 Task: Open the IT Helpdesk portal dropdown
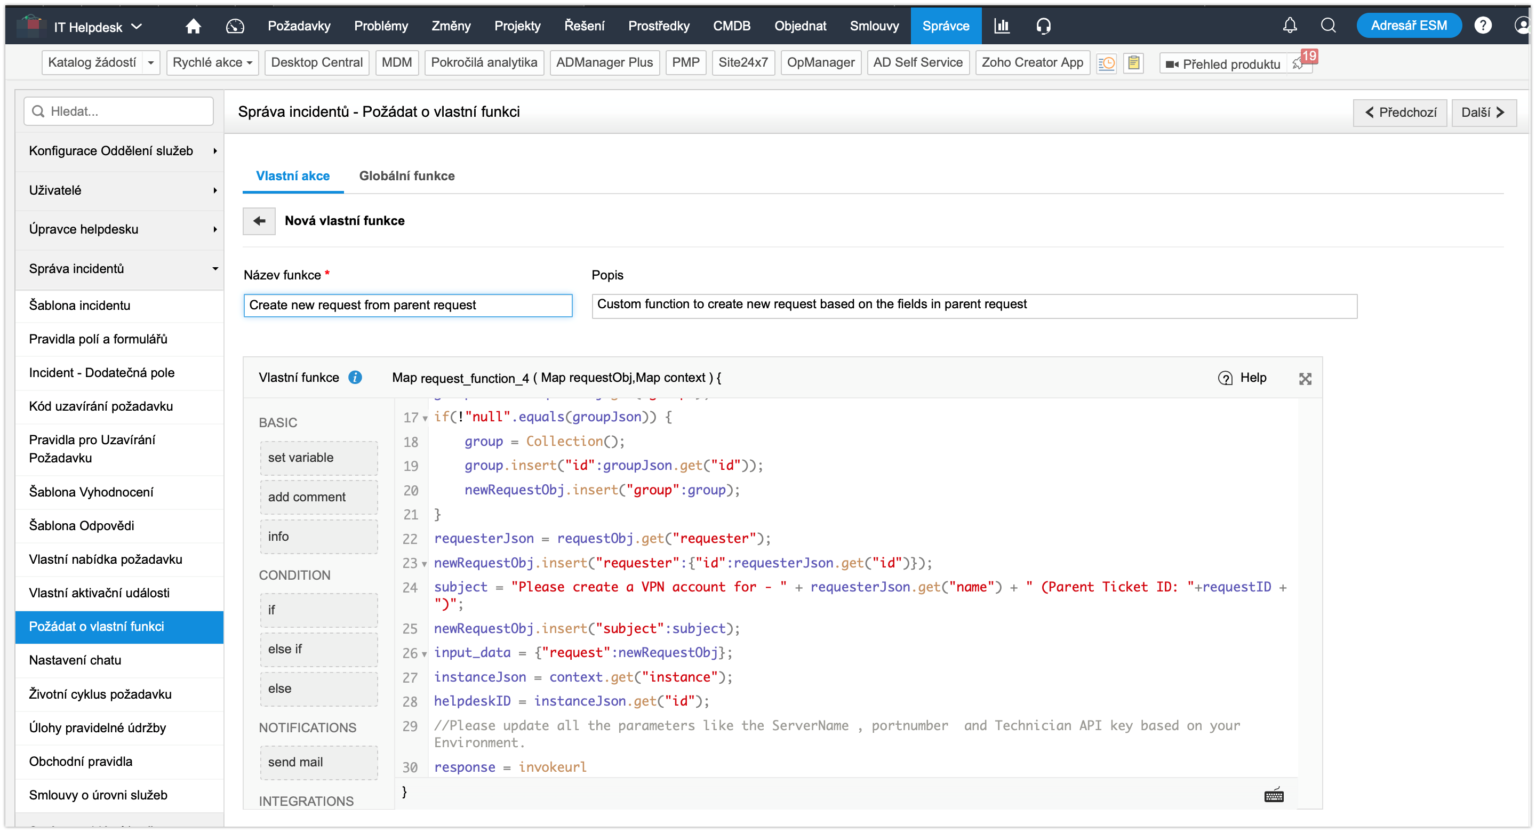tap(97, 27)
